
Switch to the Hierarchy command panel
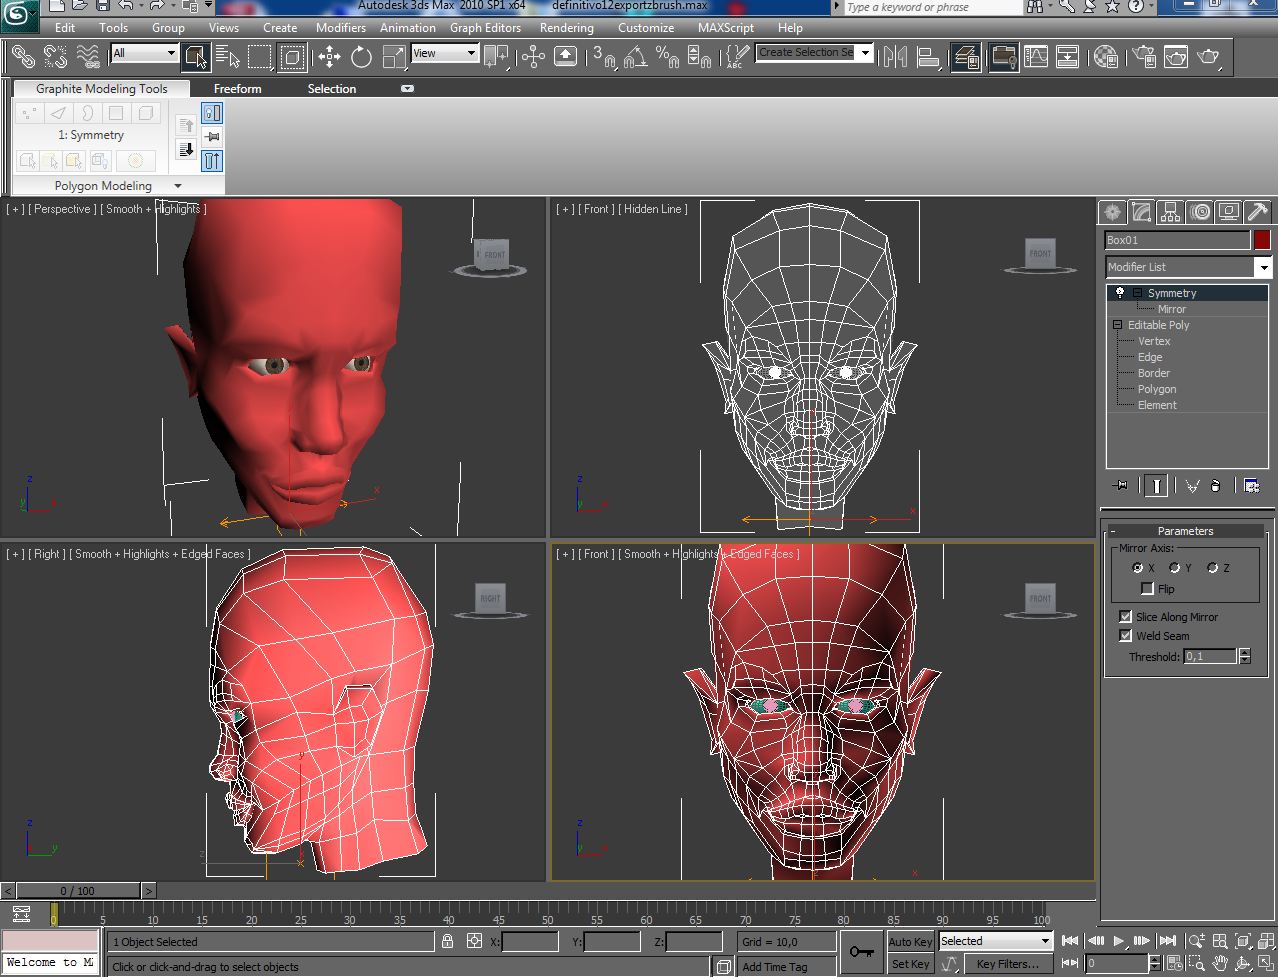click(x=1170, y=212)
